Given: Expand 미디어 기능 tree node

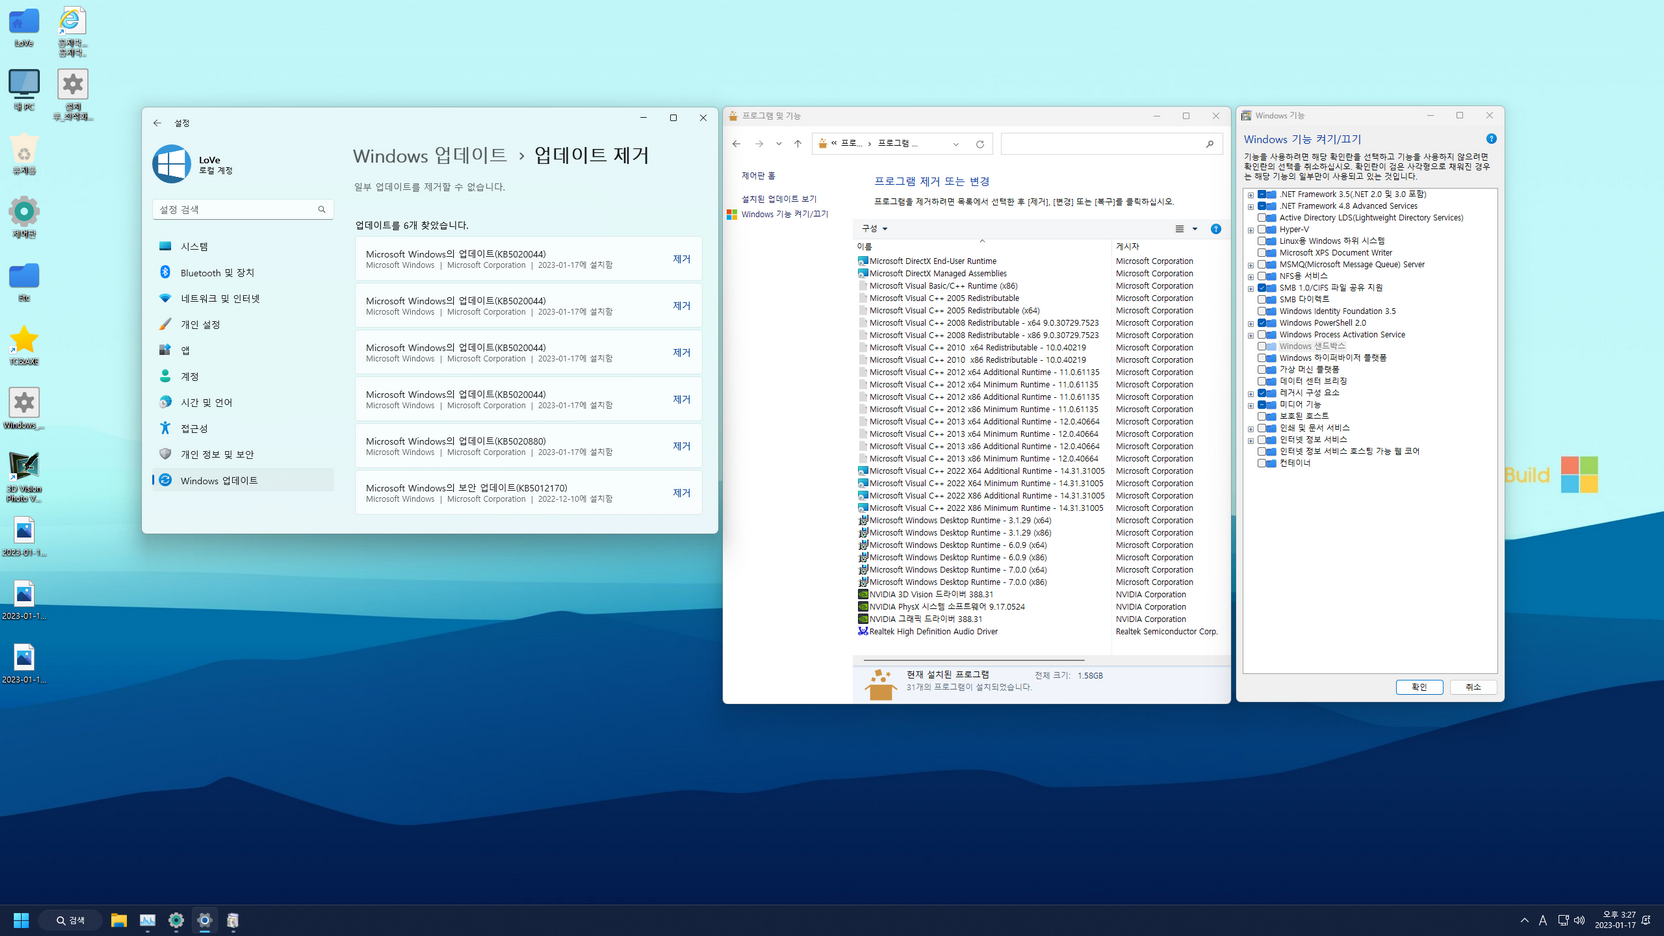Looking at the screenshot, I should (x=1251, y=405).
